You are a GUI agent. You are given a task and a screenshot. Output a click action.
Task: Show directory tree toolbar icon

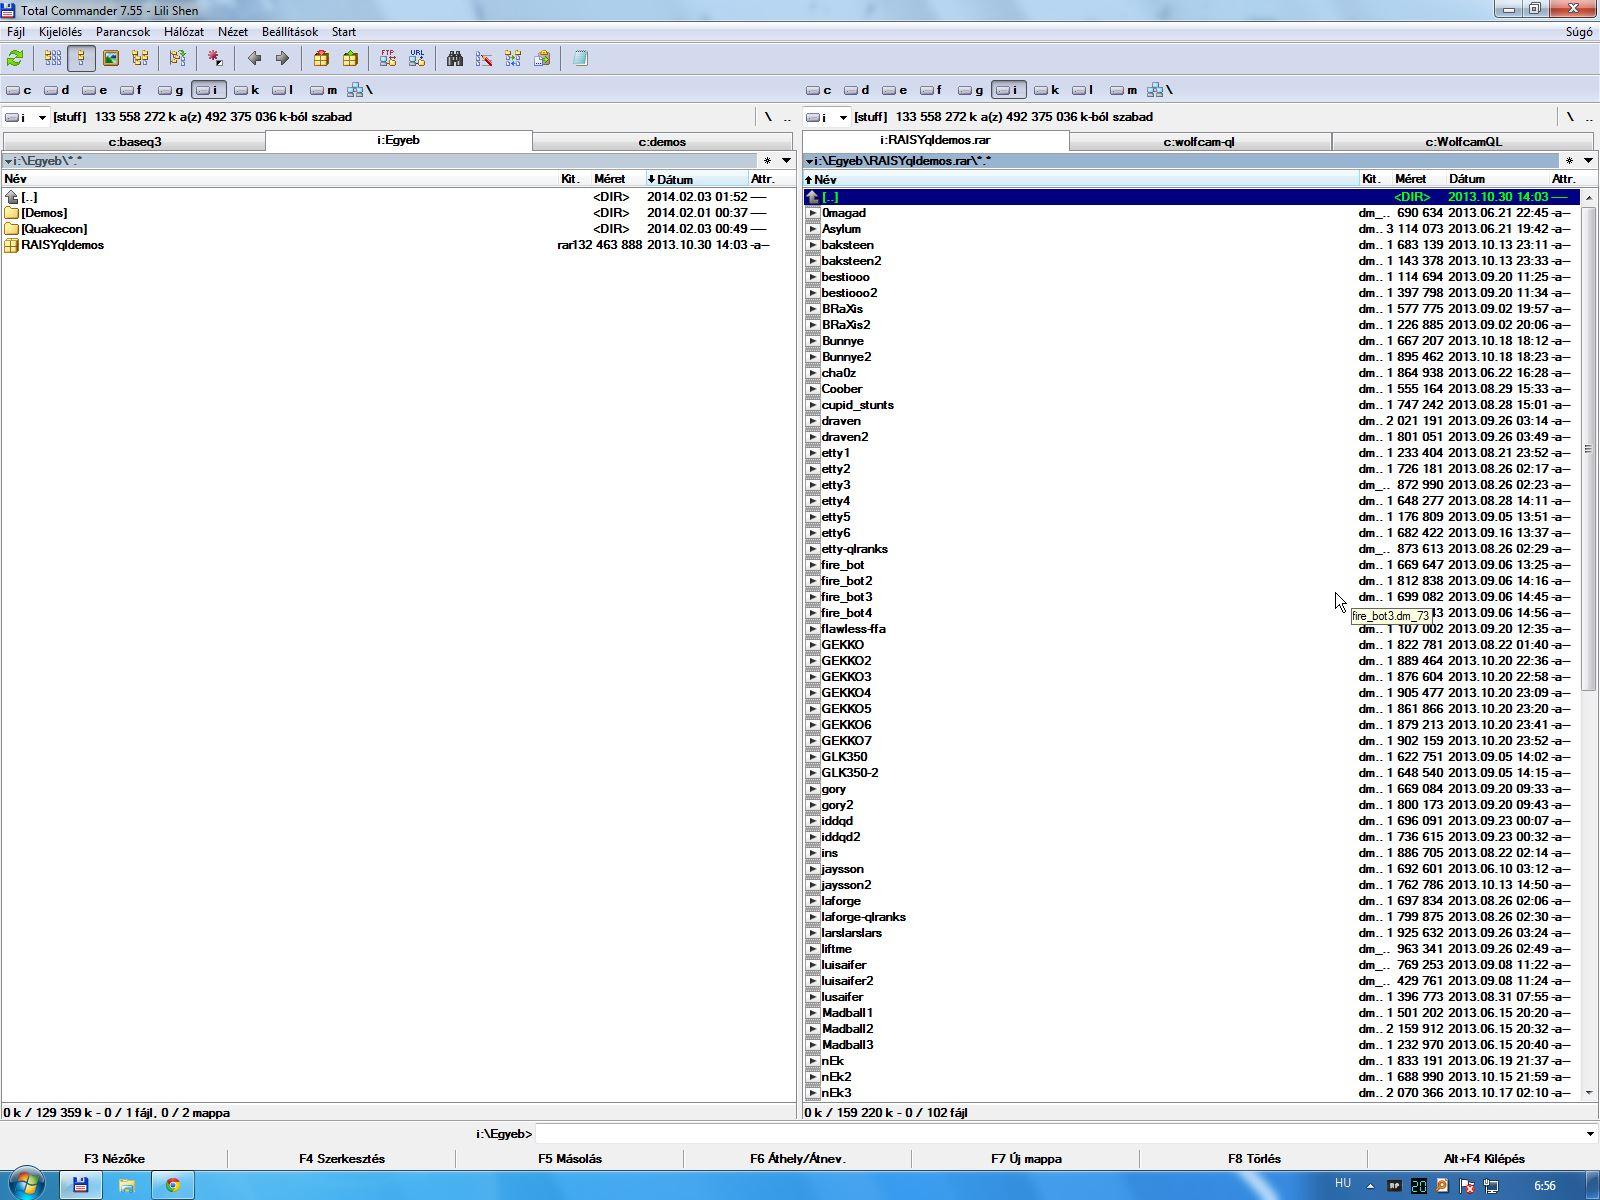[x=140, y=59]
